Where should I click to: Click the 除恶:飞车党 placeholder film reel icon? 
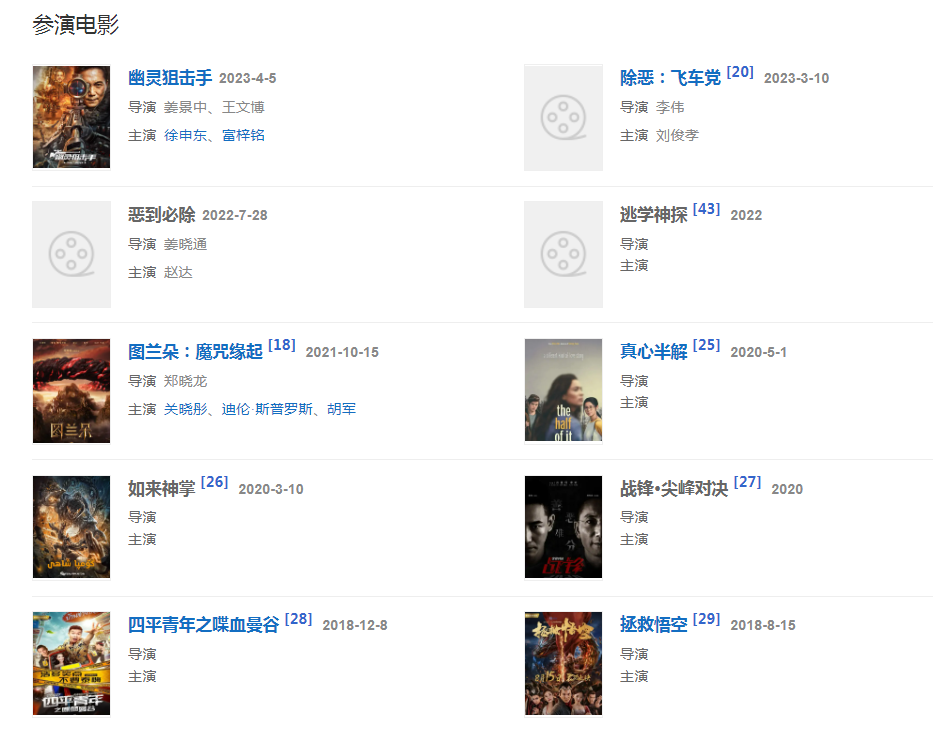pyautogui.click(x=563, y=118)
